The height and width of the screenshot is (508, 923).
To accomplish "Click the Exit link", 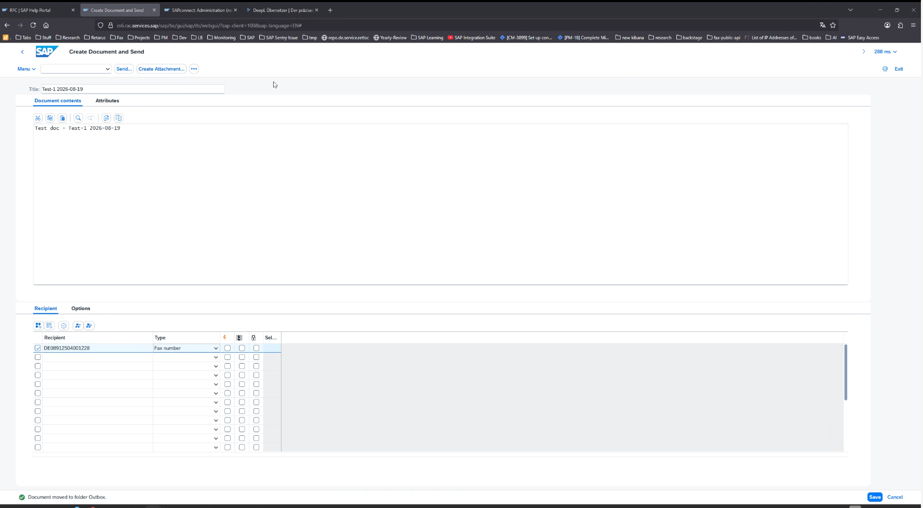I will (x=899, y=69).
